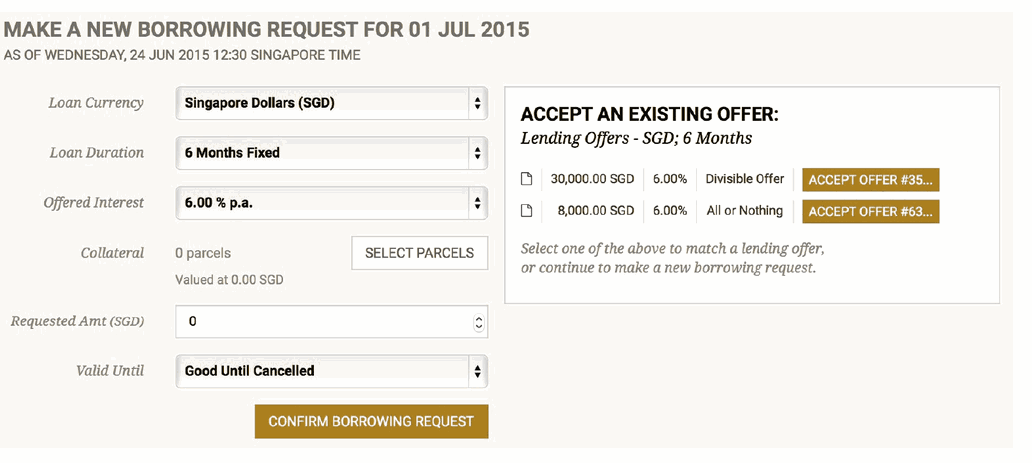
Task: Click the 0 parcels collateral text
Action: coord(203,253)
